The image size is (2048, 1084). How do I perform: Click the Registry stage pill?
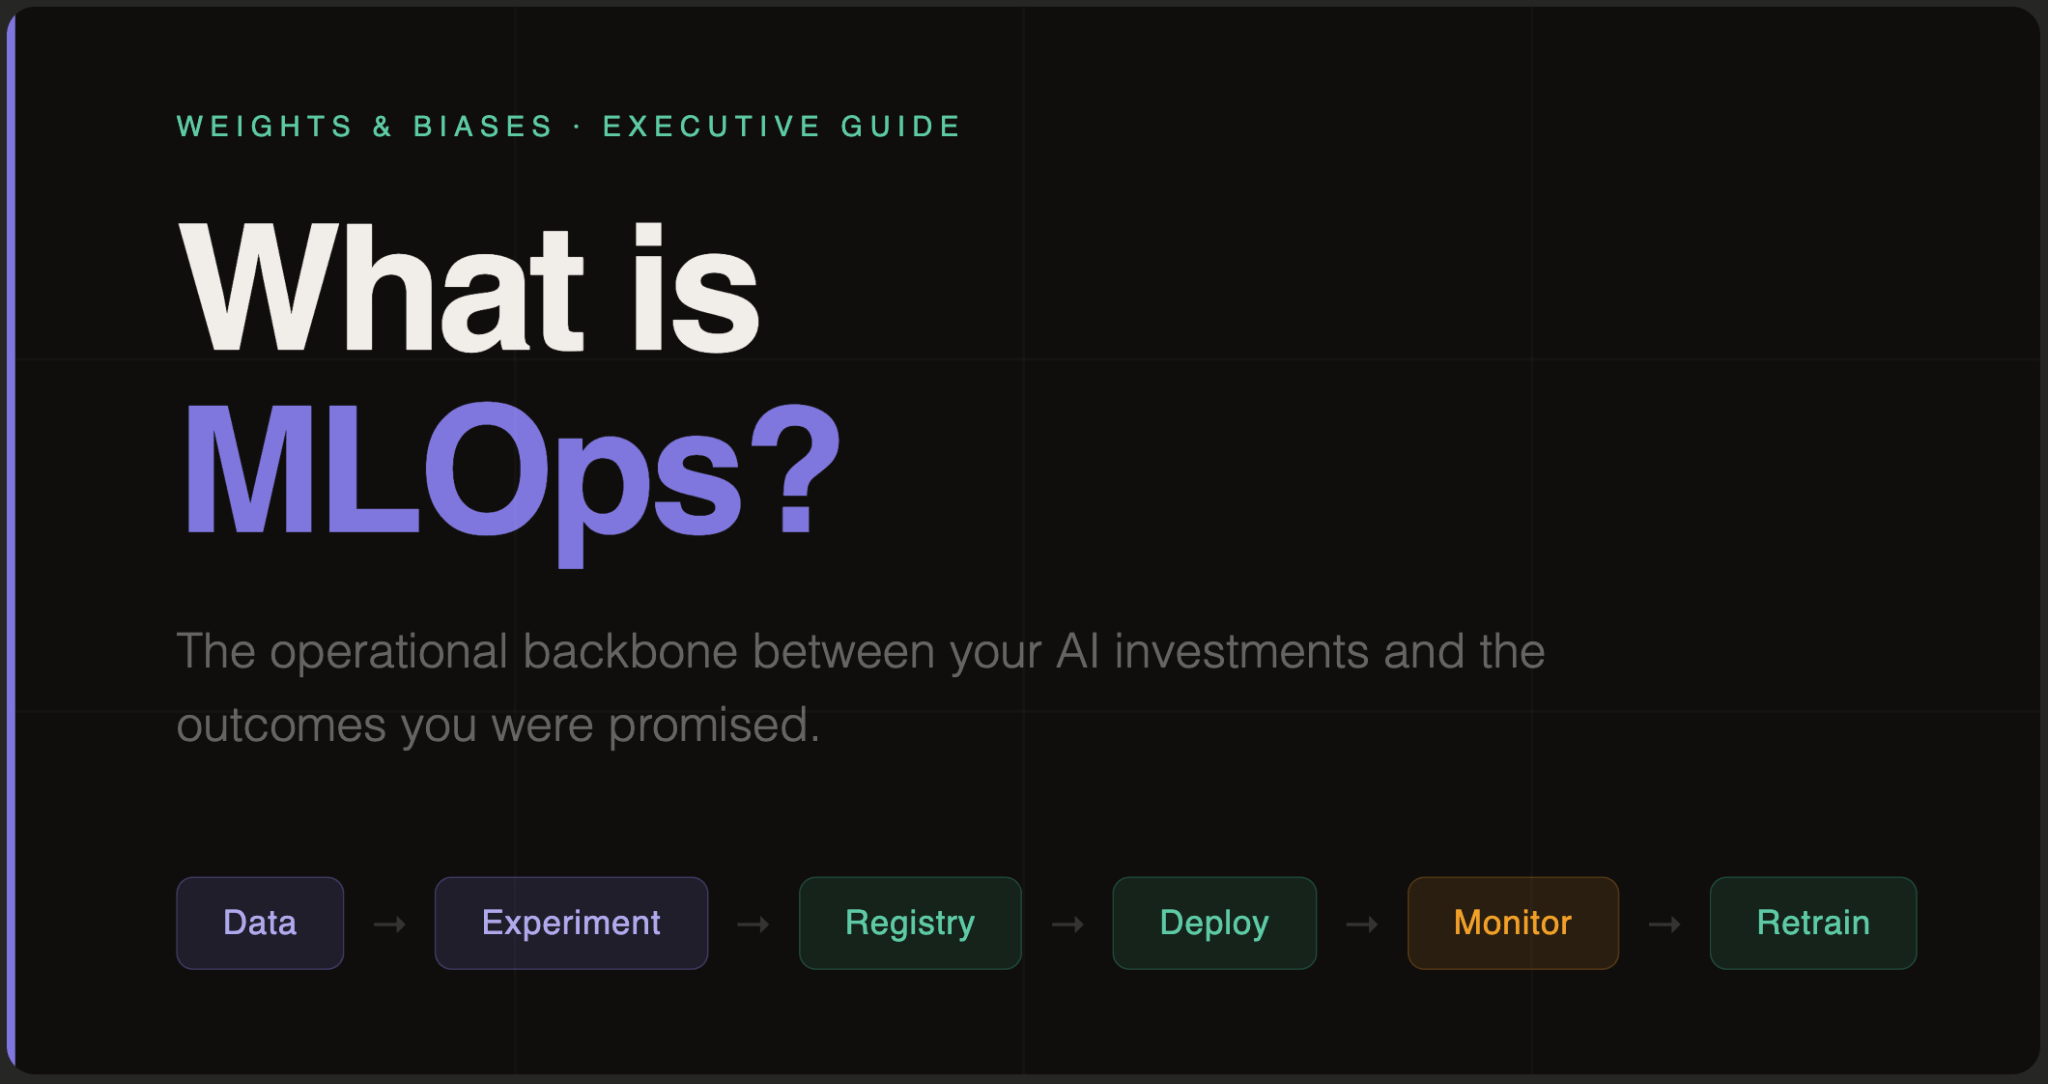(910, 923)
